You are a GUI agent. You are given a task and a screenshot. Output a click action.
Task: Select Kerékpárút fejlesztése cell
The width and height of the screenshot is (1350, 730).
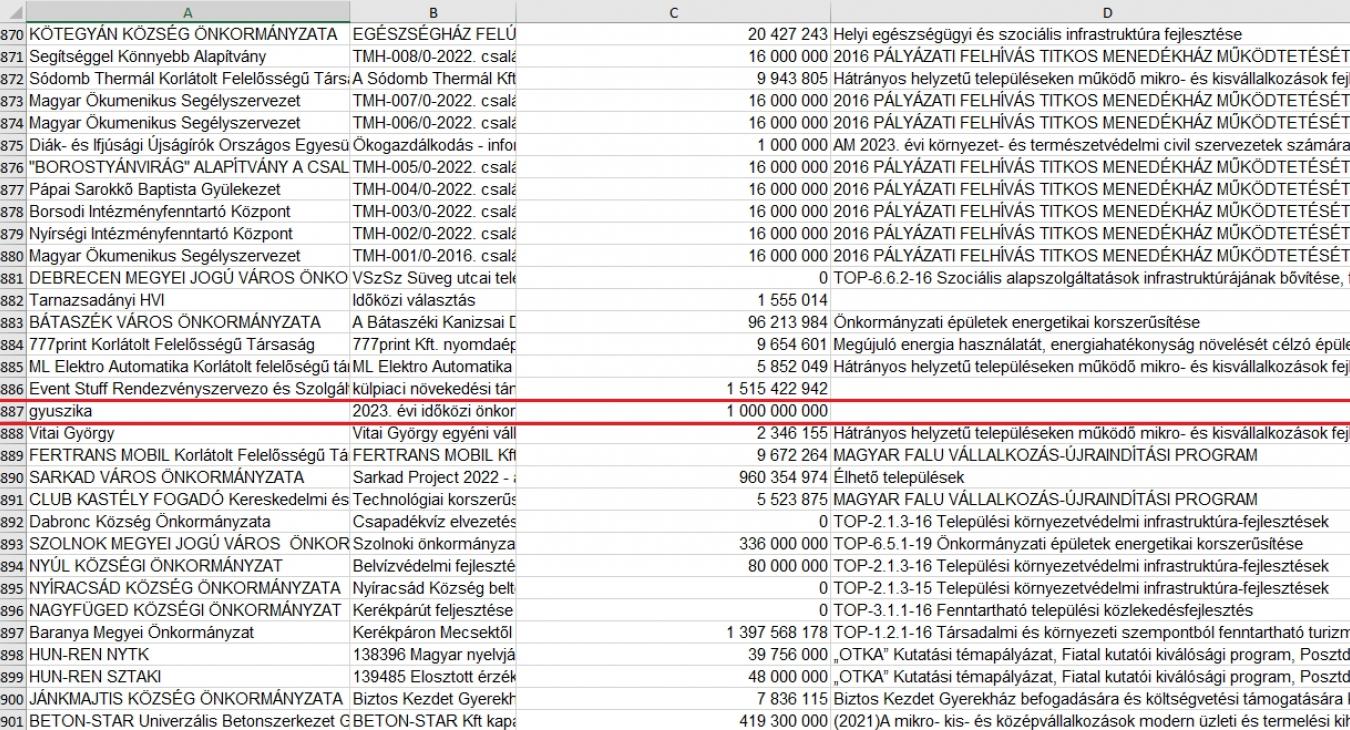click(433, 610)
